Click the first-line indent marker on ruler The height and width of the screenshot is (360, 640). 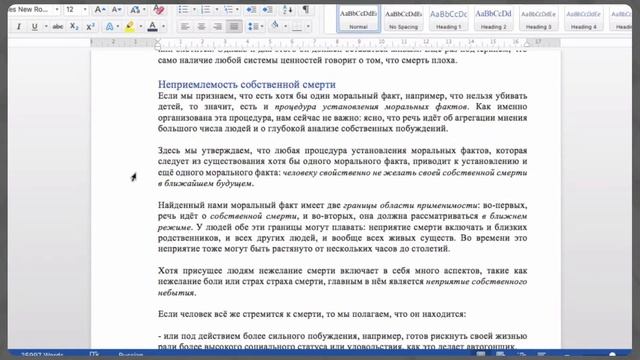pyautogui.click(x=158, y=41)
